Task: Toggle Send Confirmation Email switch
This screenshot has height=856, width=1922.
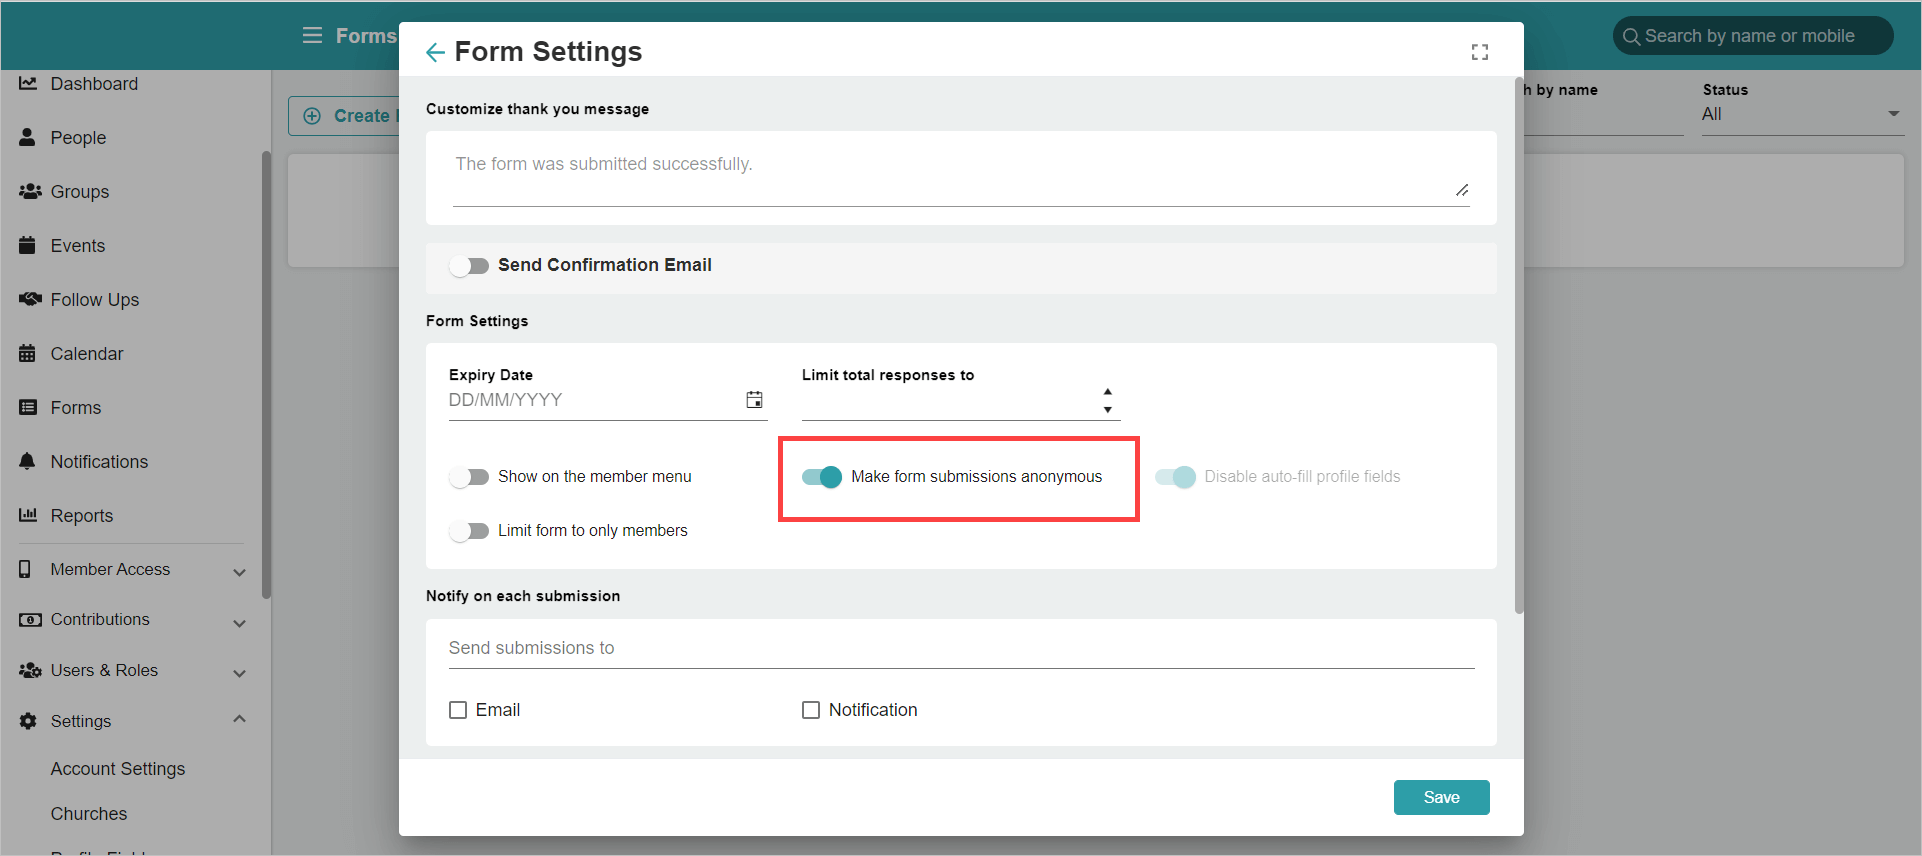Action: (x=469, y=266)
